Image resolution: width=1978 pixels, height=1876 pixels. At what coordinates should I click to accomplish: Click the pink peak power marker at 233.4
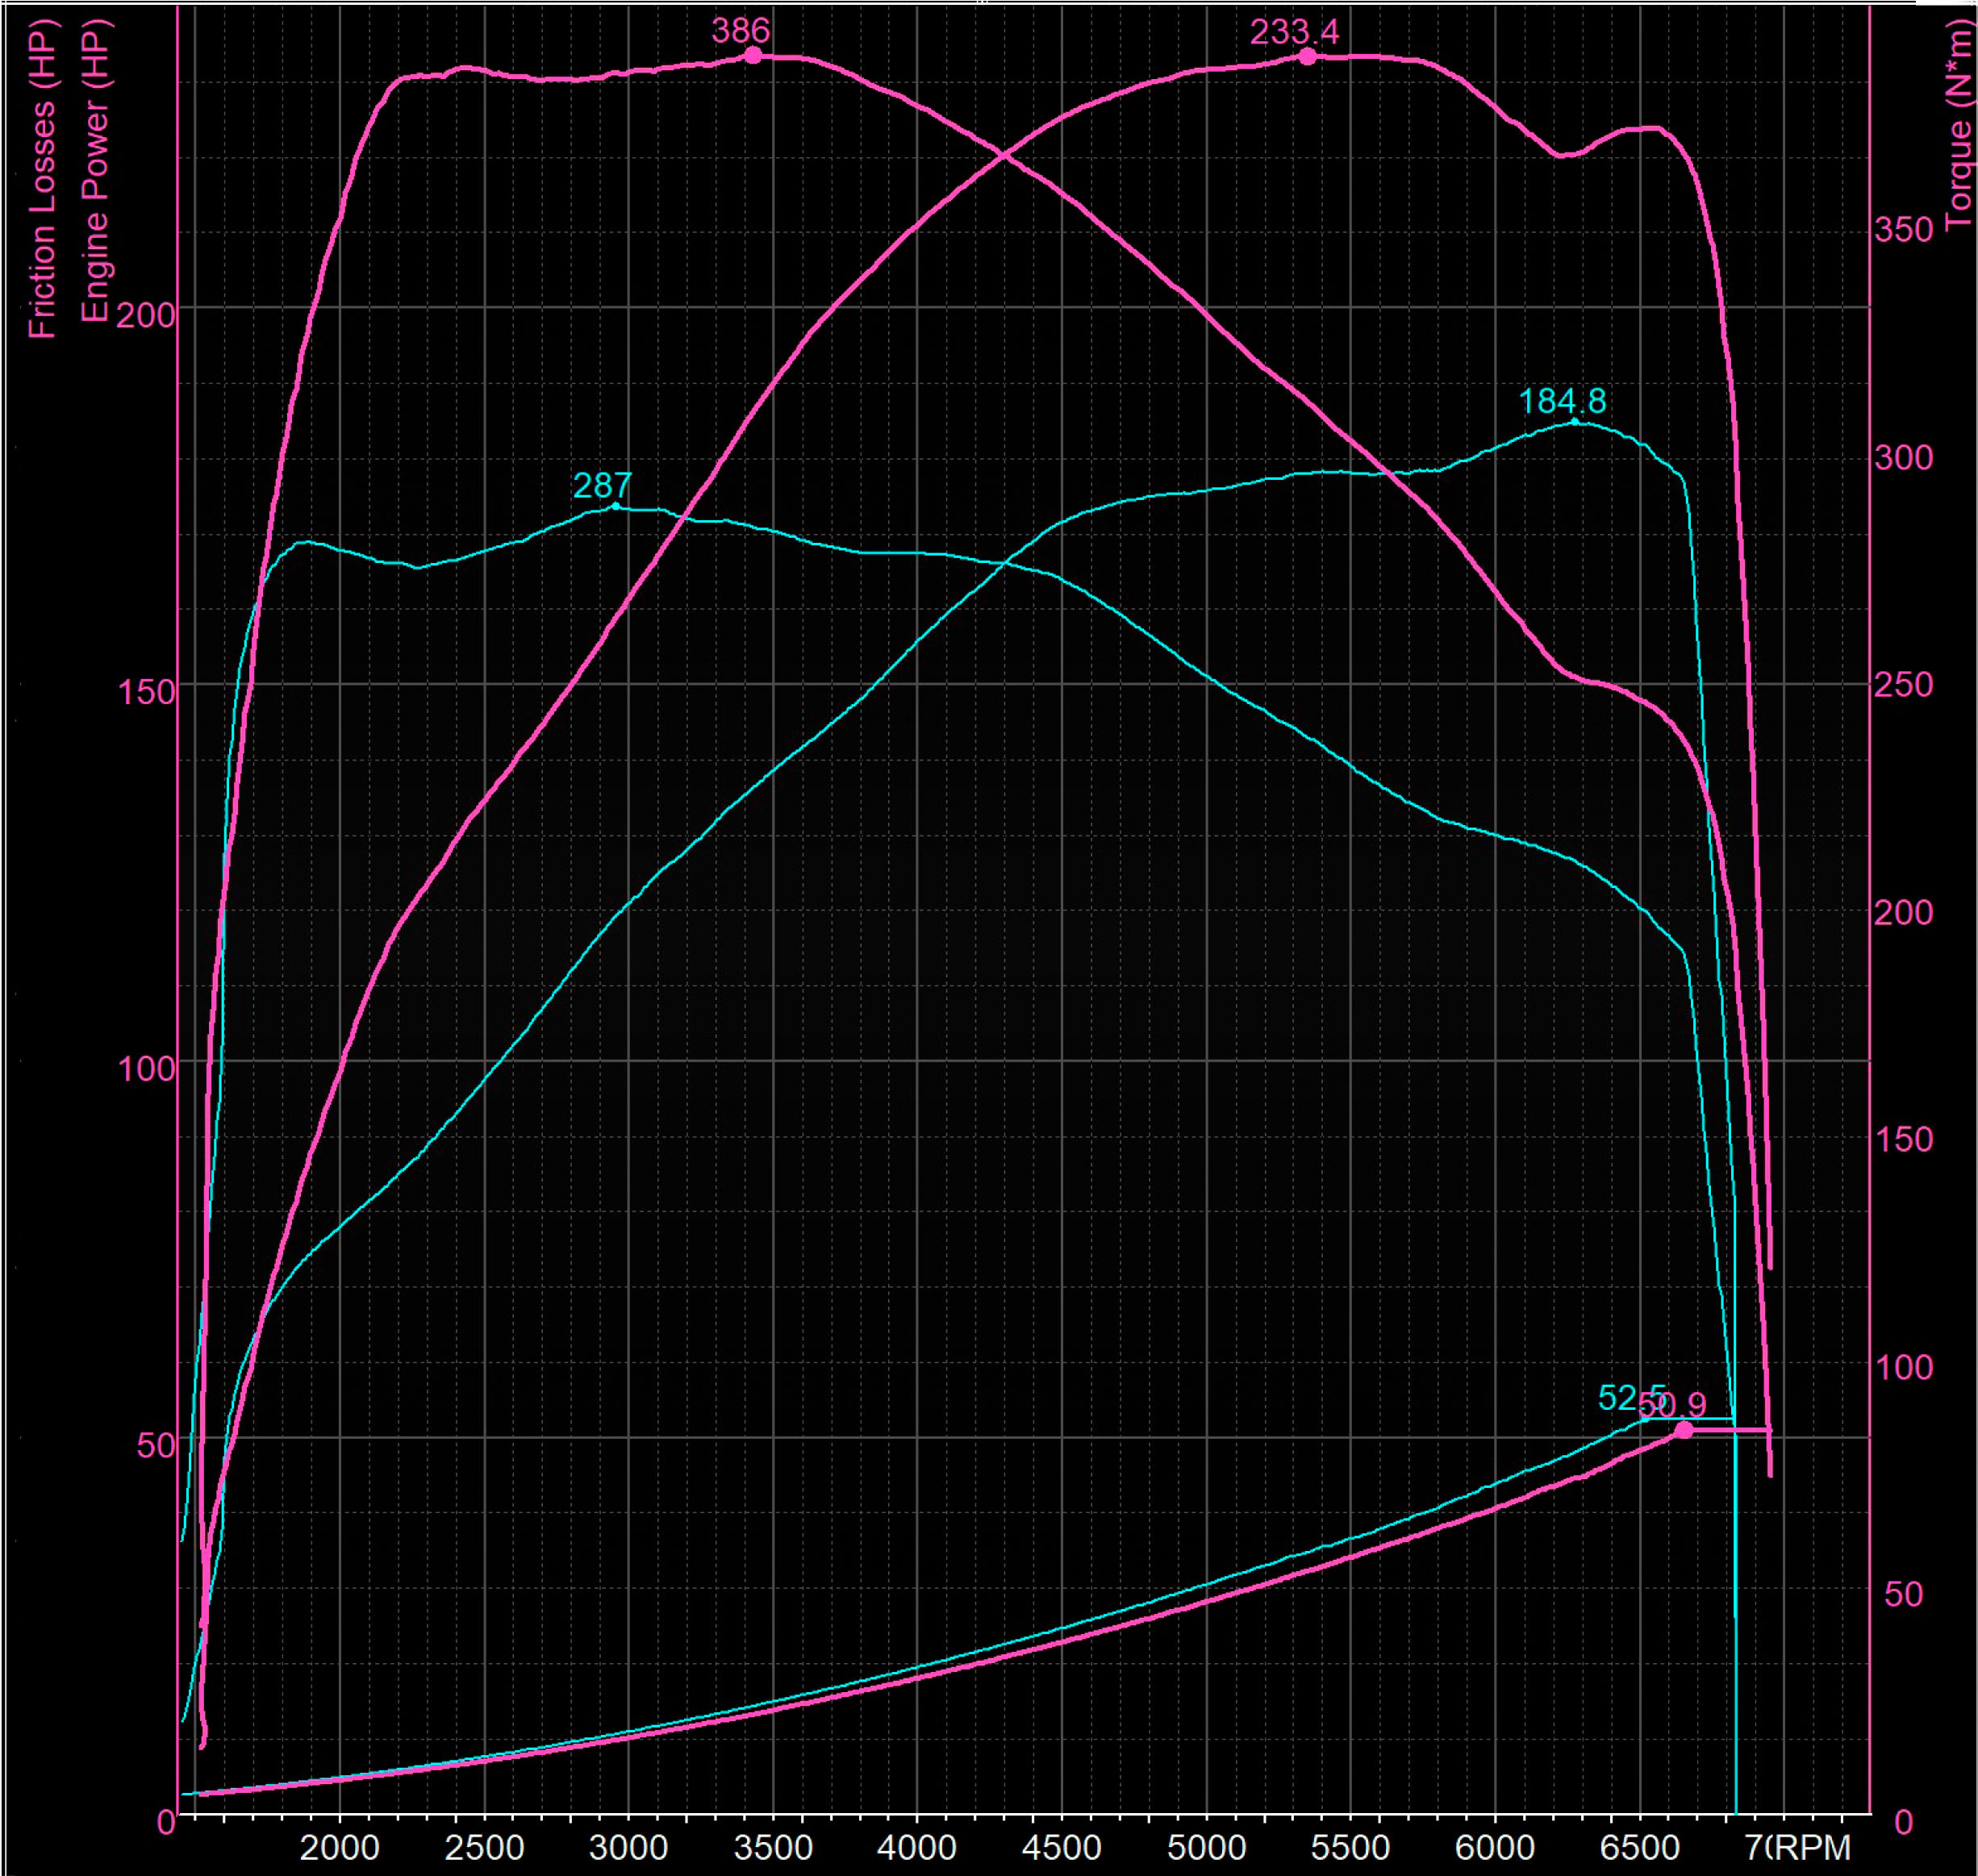click(x=1308, y=57)
